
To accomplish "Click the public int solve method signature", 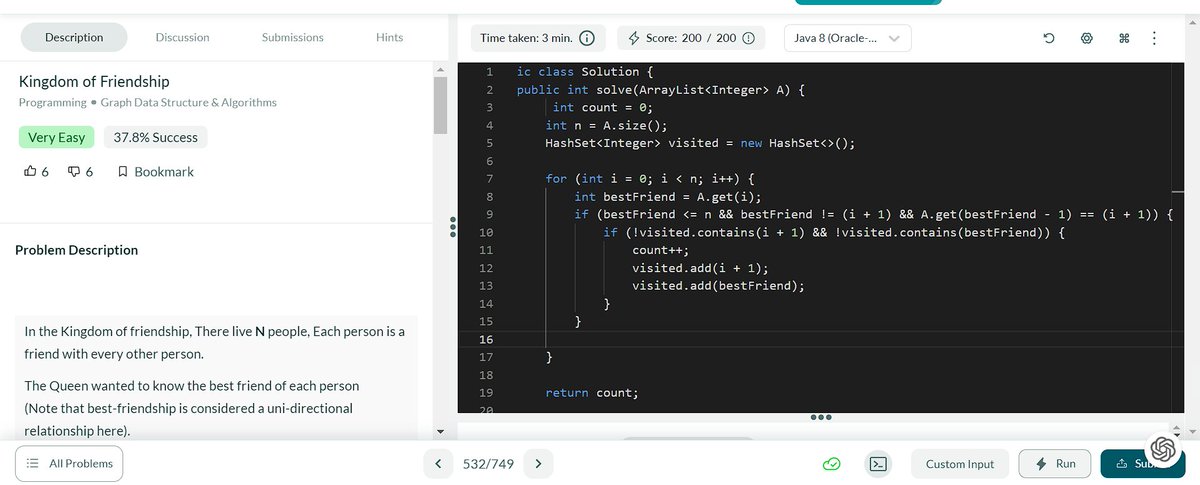I will [x=661, y=89].
